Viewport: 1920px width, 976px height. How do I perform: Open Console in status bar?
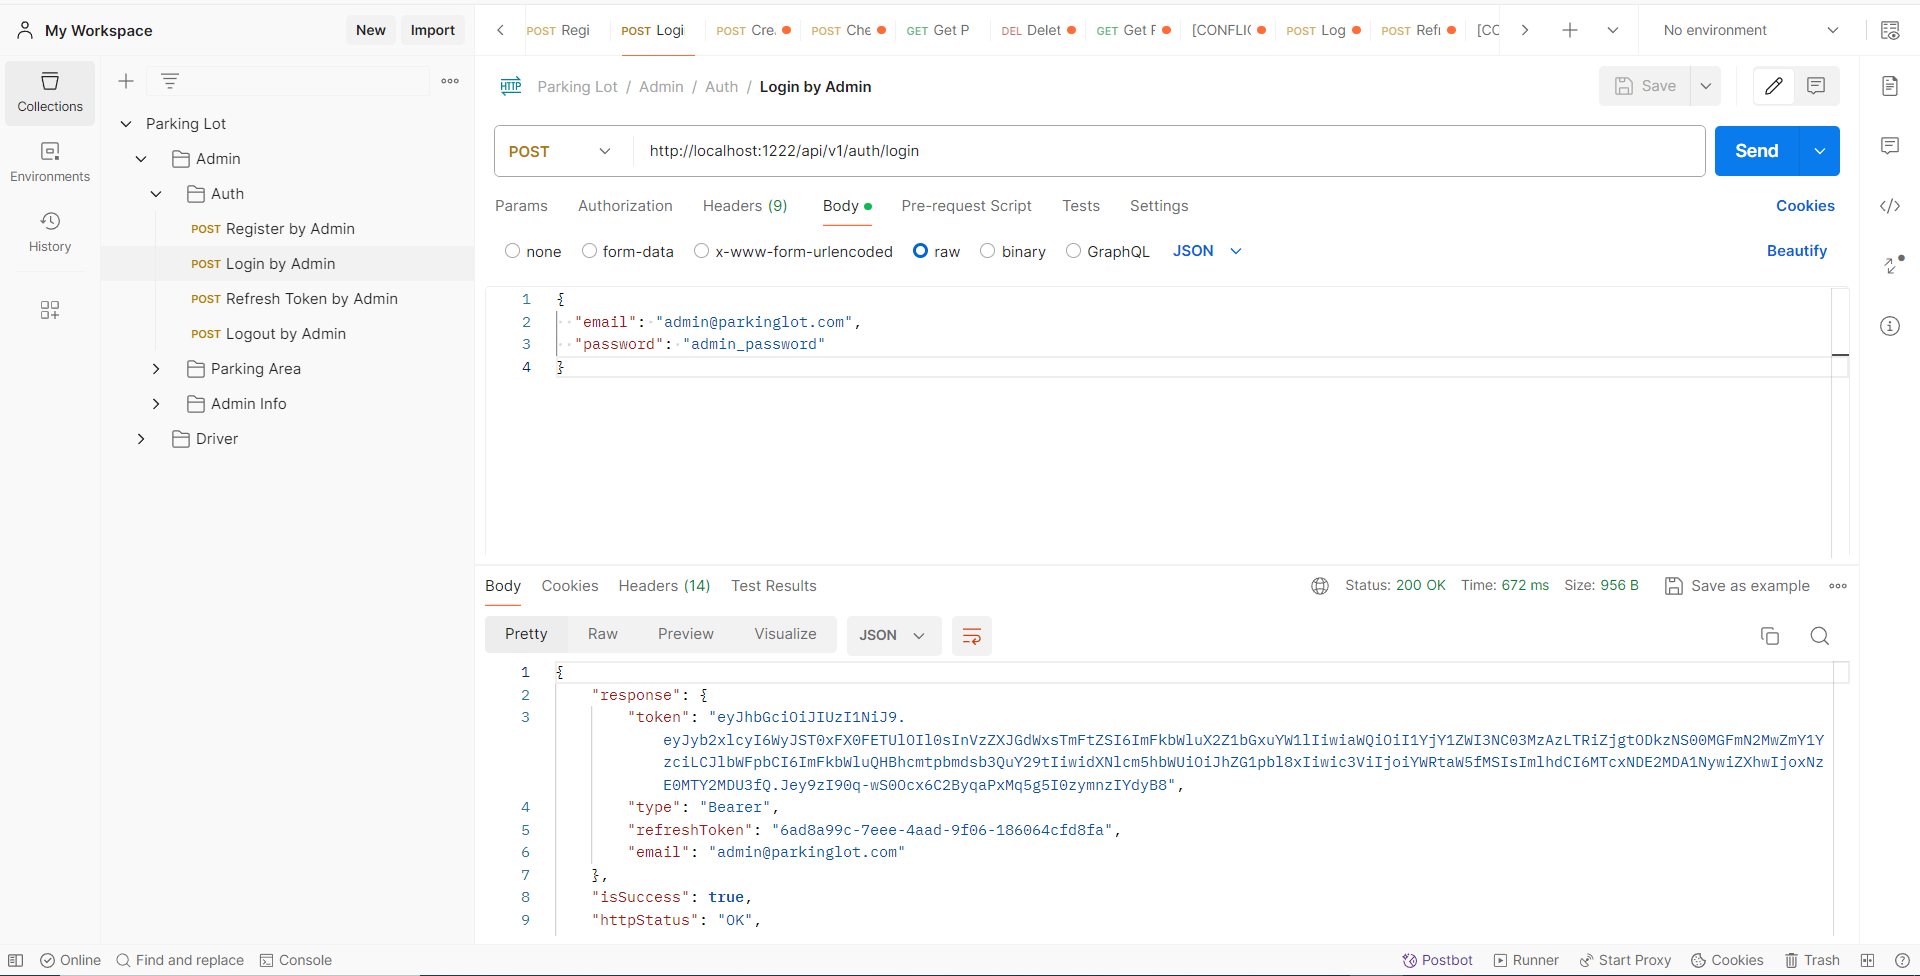(x=296, y=960)
